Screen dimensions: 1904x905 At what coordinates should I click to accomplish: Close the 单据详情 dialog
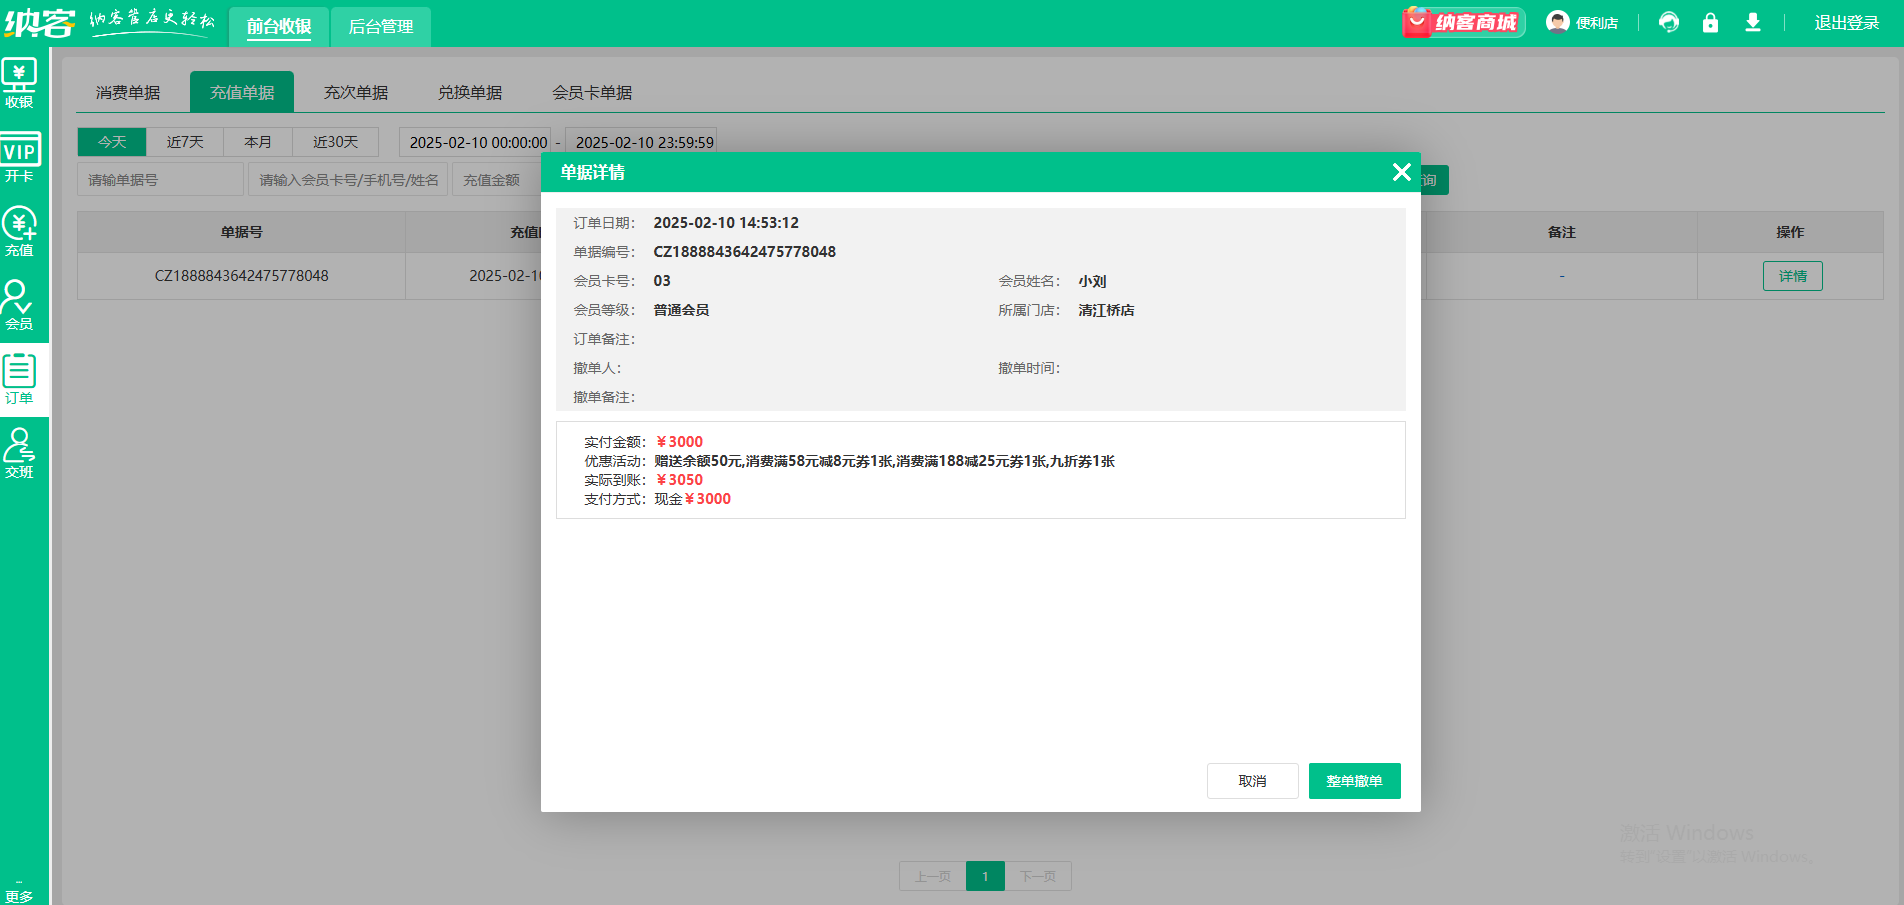(1401, 172)
